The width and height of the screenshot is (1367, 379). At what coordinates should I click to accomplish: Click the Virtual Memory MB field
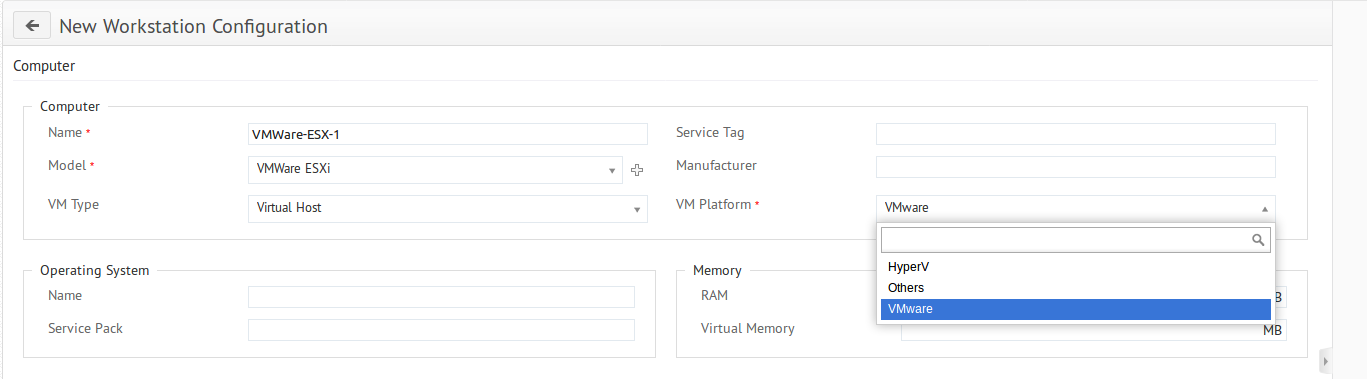[1094, 330]
